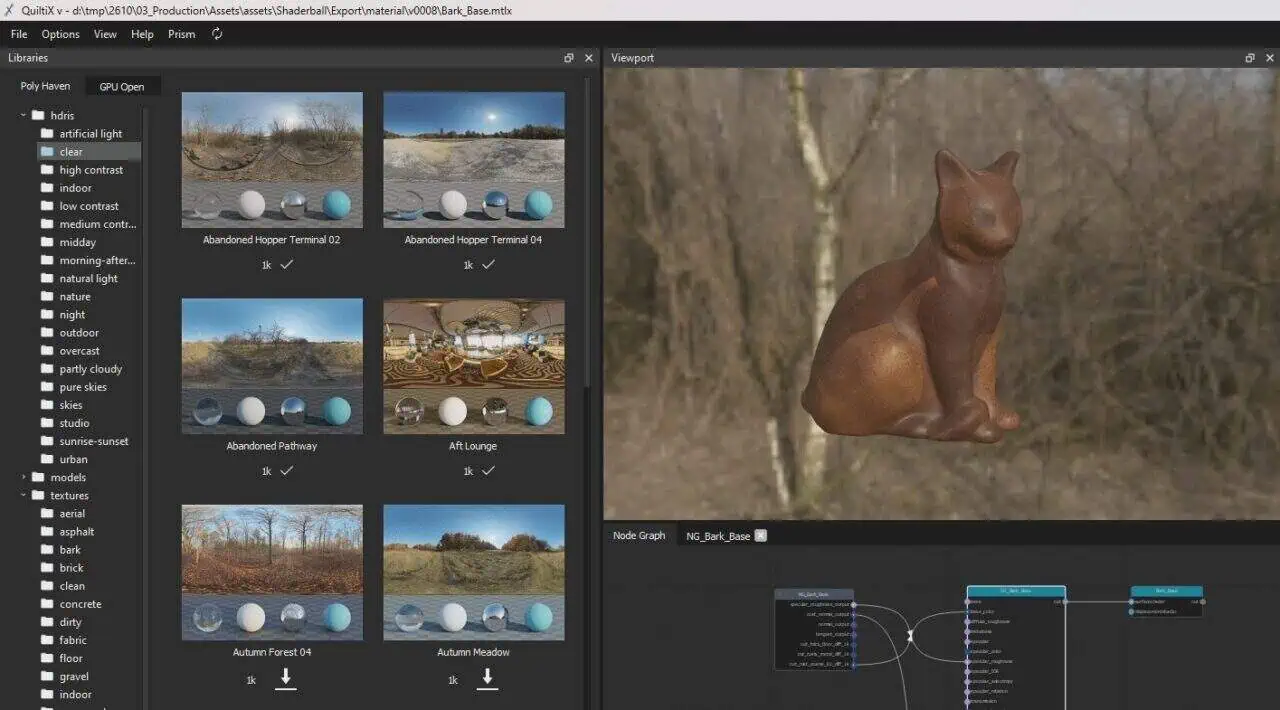Click the refresh icon in menu bar
1280x710 pixels.
217,34
